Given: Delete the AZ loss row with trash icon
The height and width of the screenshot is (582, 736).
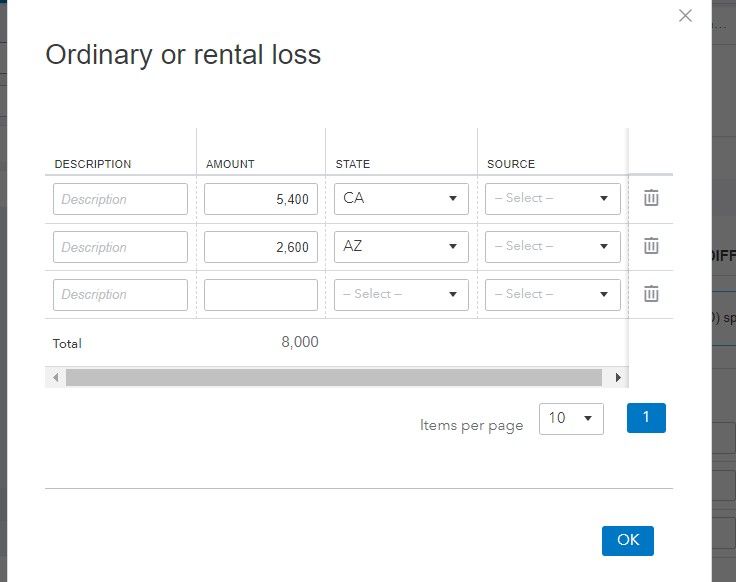Looking at the screenshot, I should 651,246.
